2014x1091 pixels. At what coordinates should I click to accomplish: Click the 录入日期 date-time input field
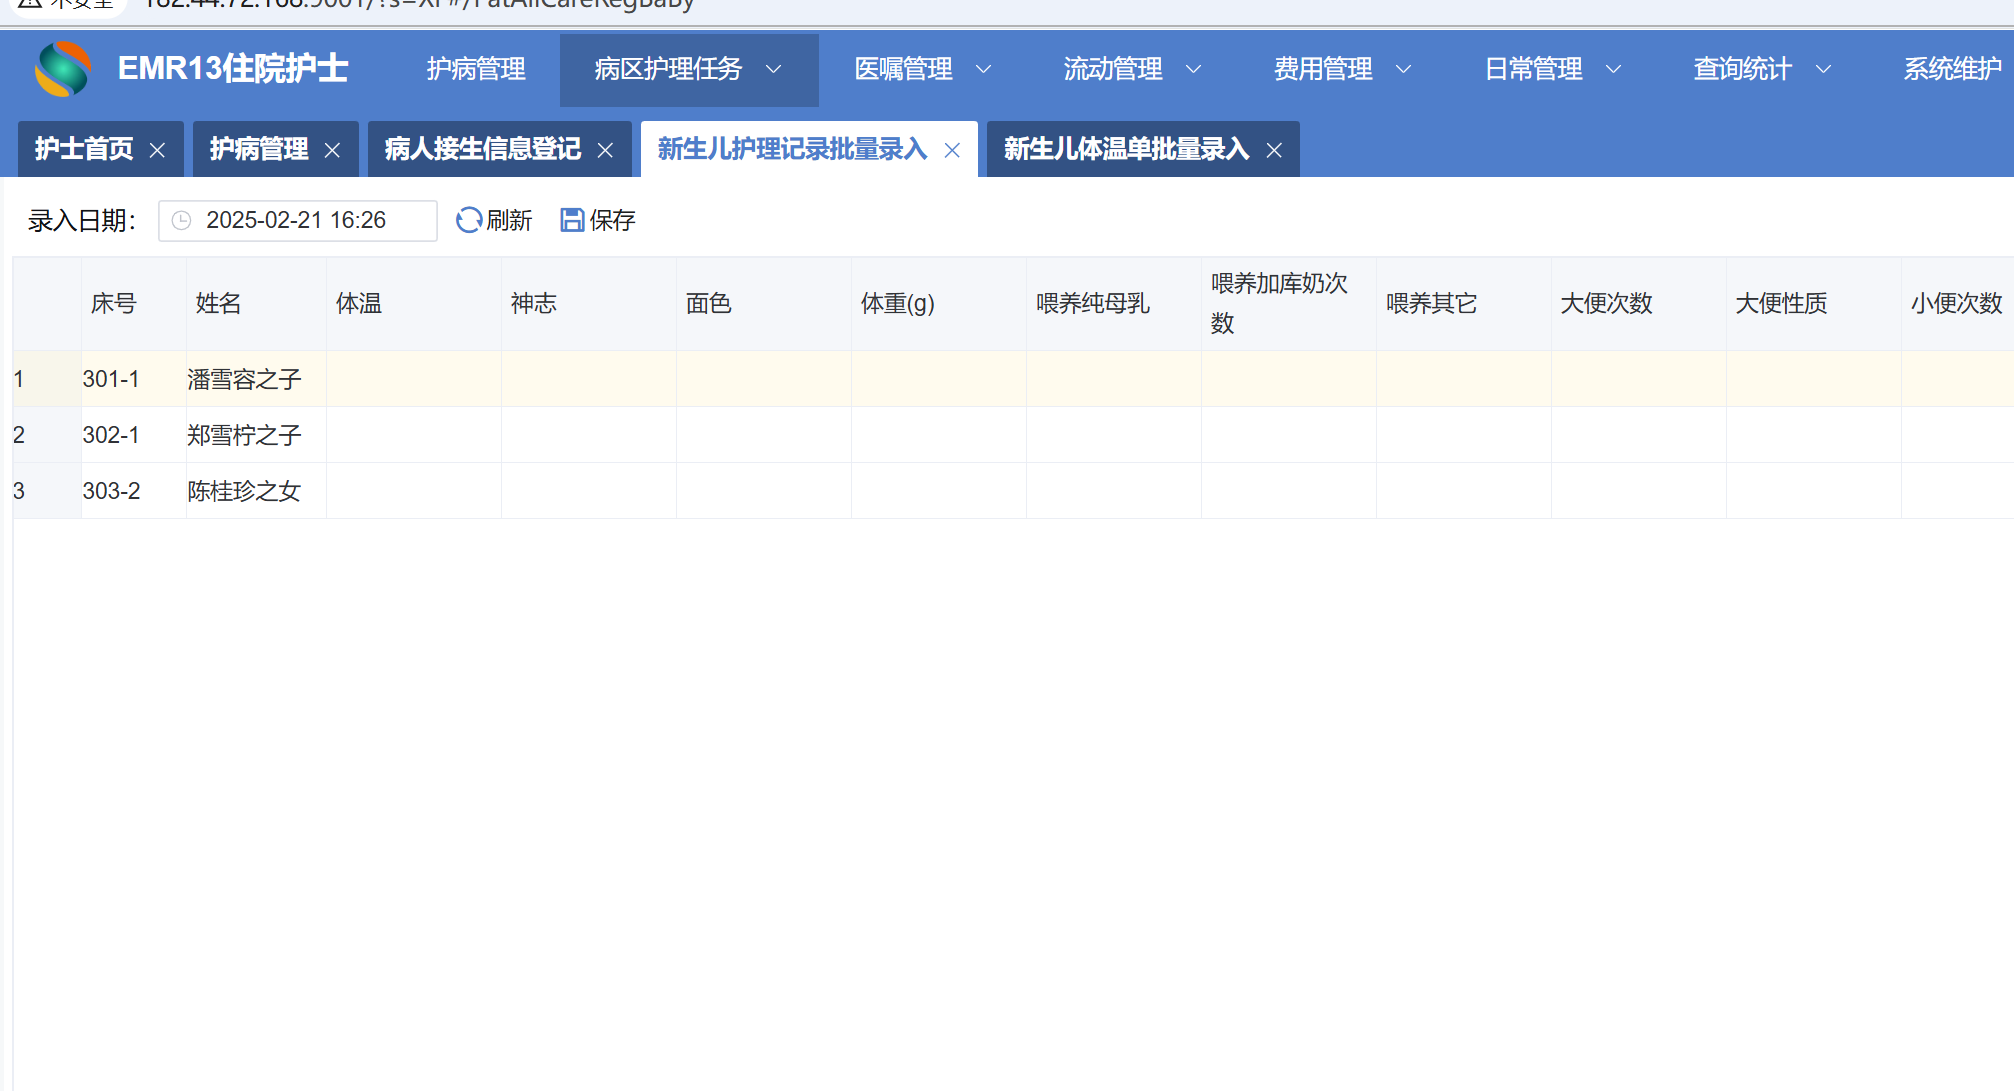(x=296, y=220)
